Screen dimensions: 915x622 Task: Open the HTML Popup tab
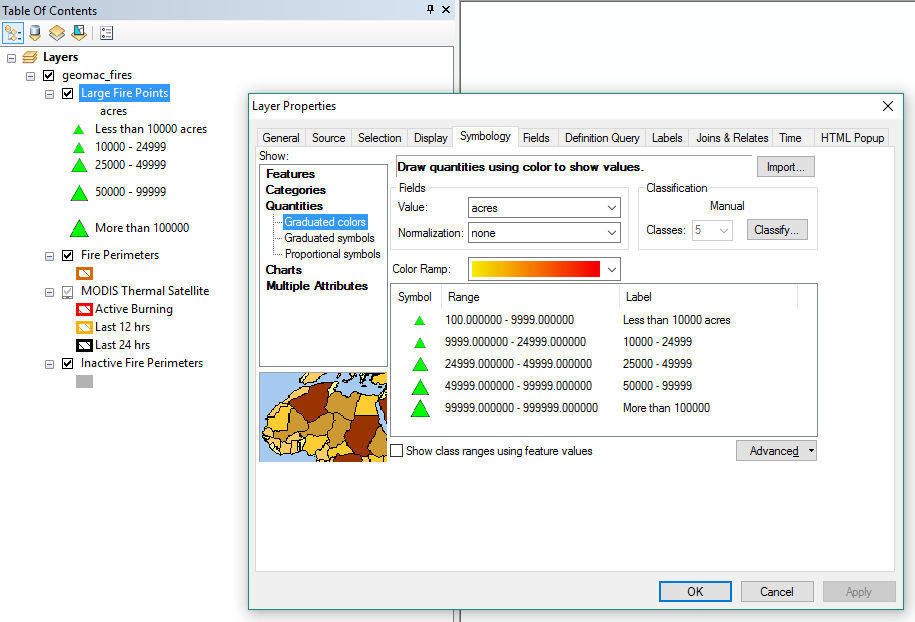pos(852,138)
